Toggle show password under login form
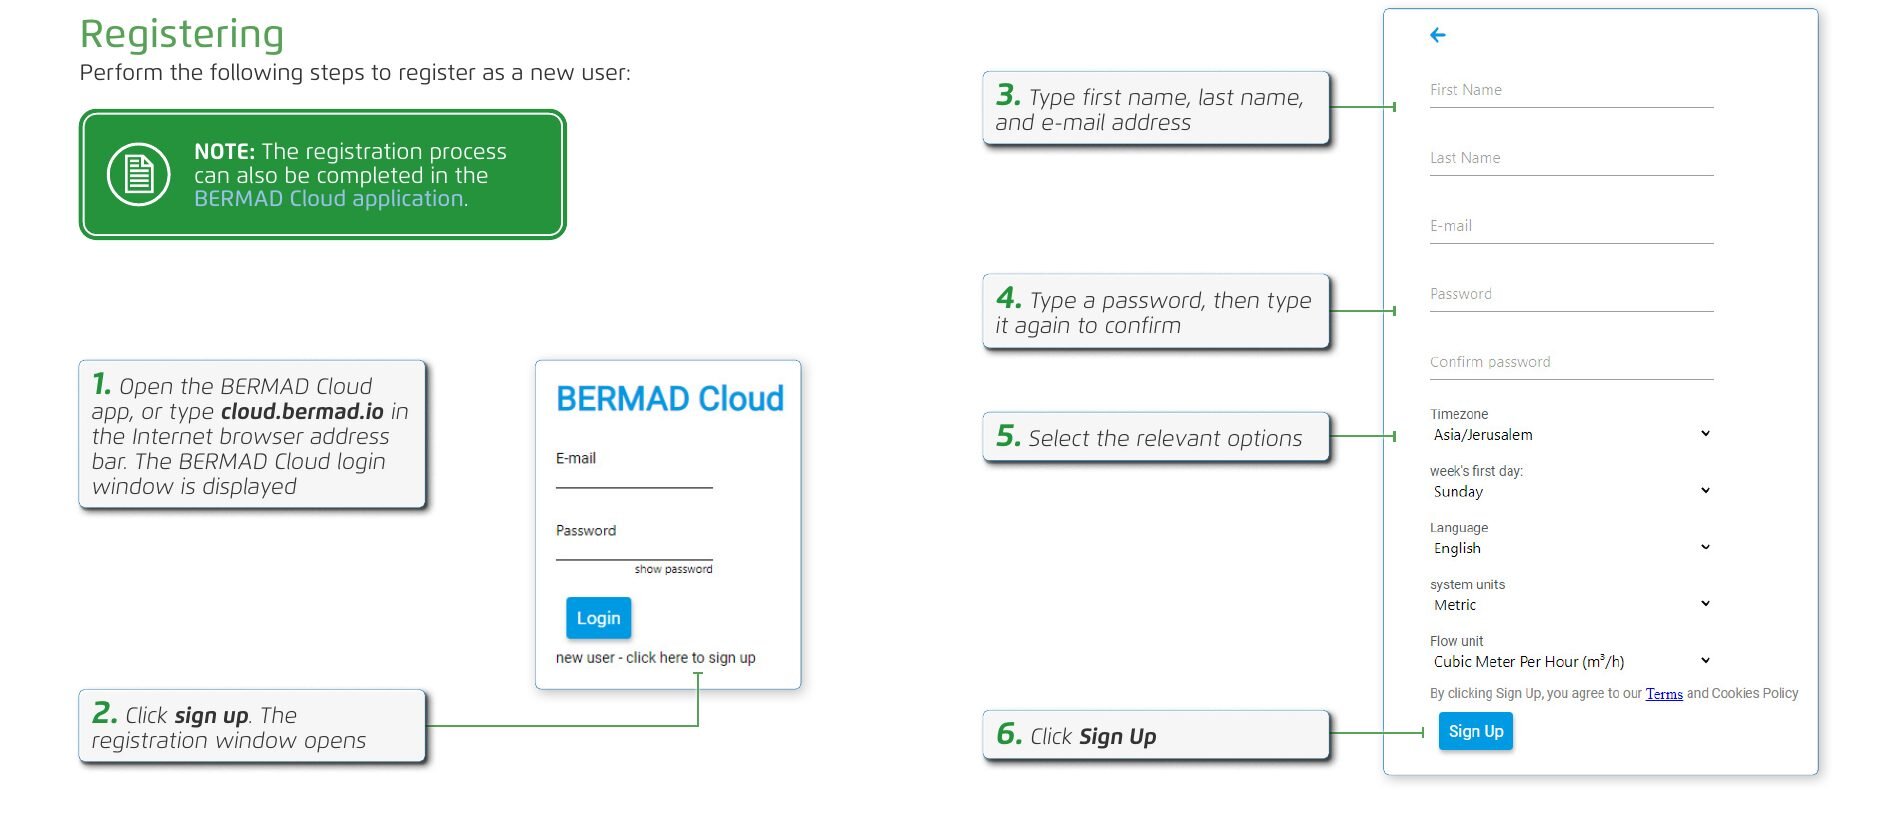The image size is (1898, 827). [x=673, y=569]
